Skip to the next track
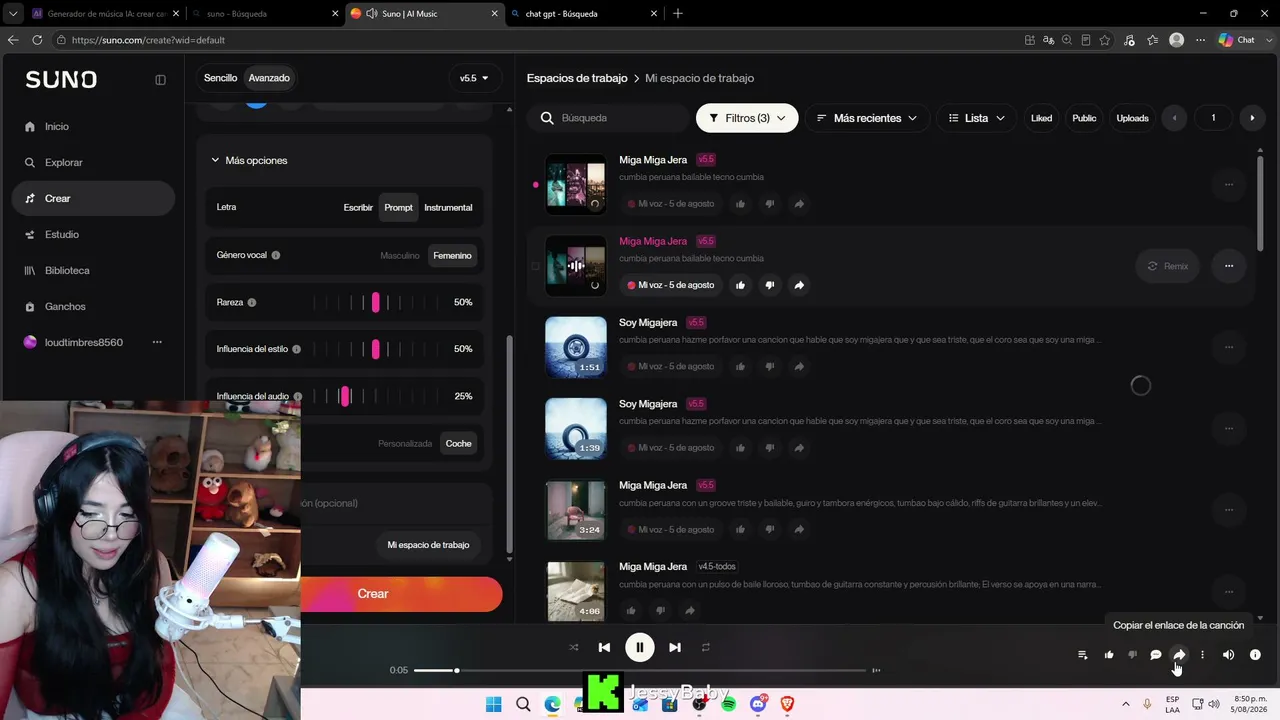Viewport: 1280px width, 720px height. click(675, 647)
